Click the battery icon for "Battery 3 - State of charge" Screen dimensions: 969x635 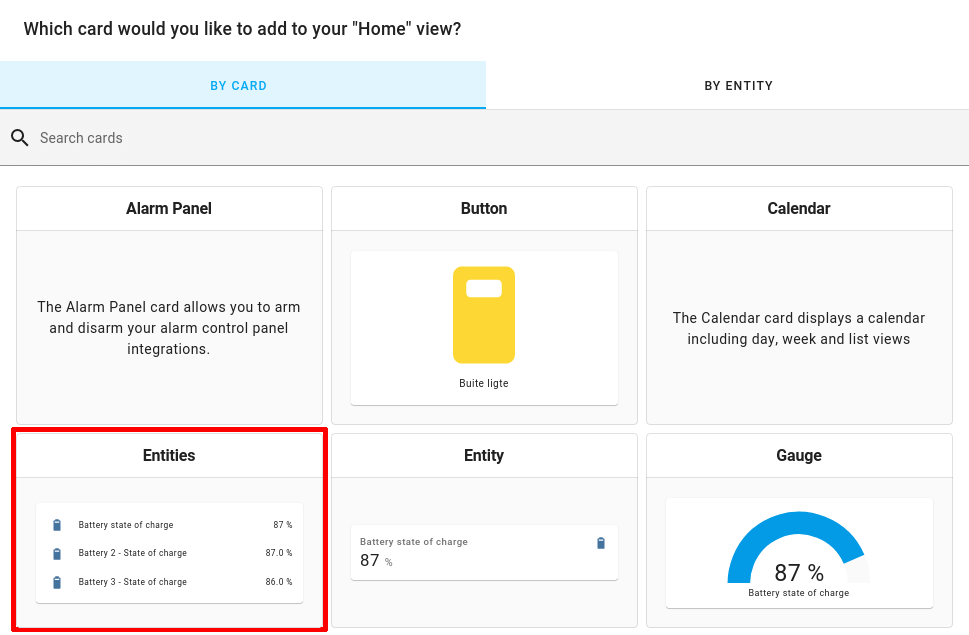click(57, 581)
